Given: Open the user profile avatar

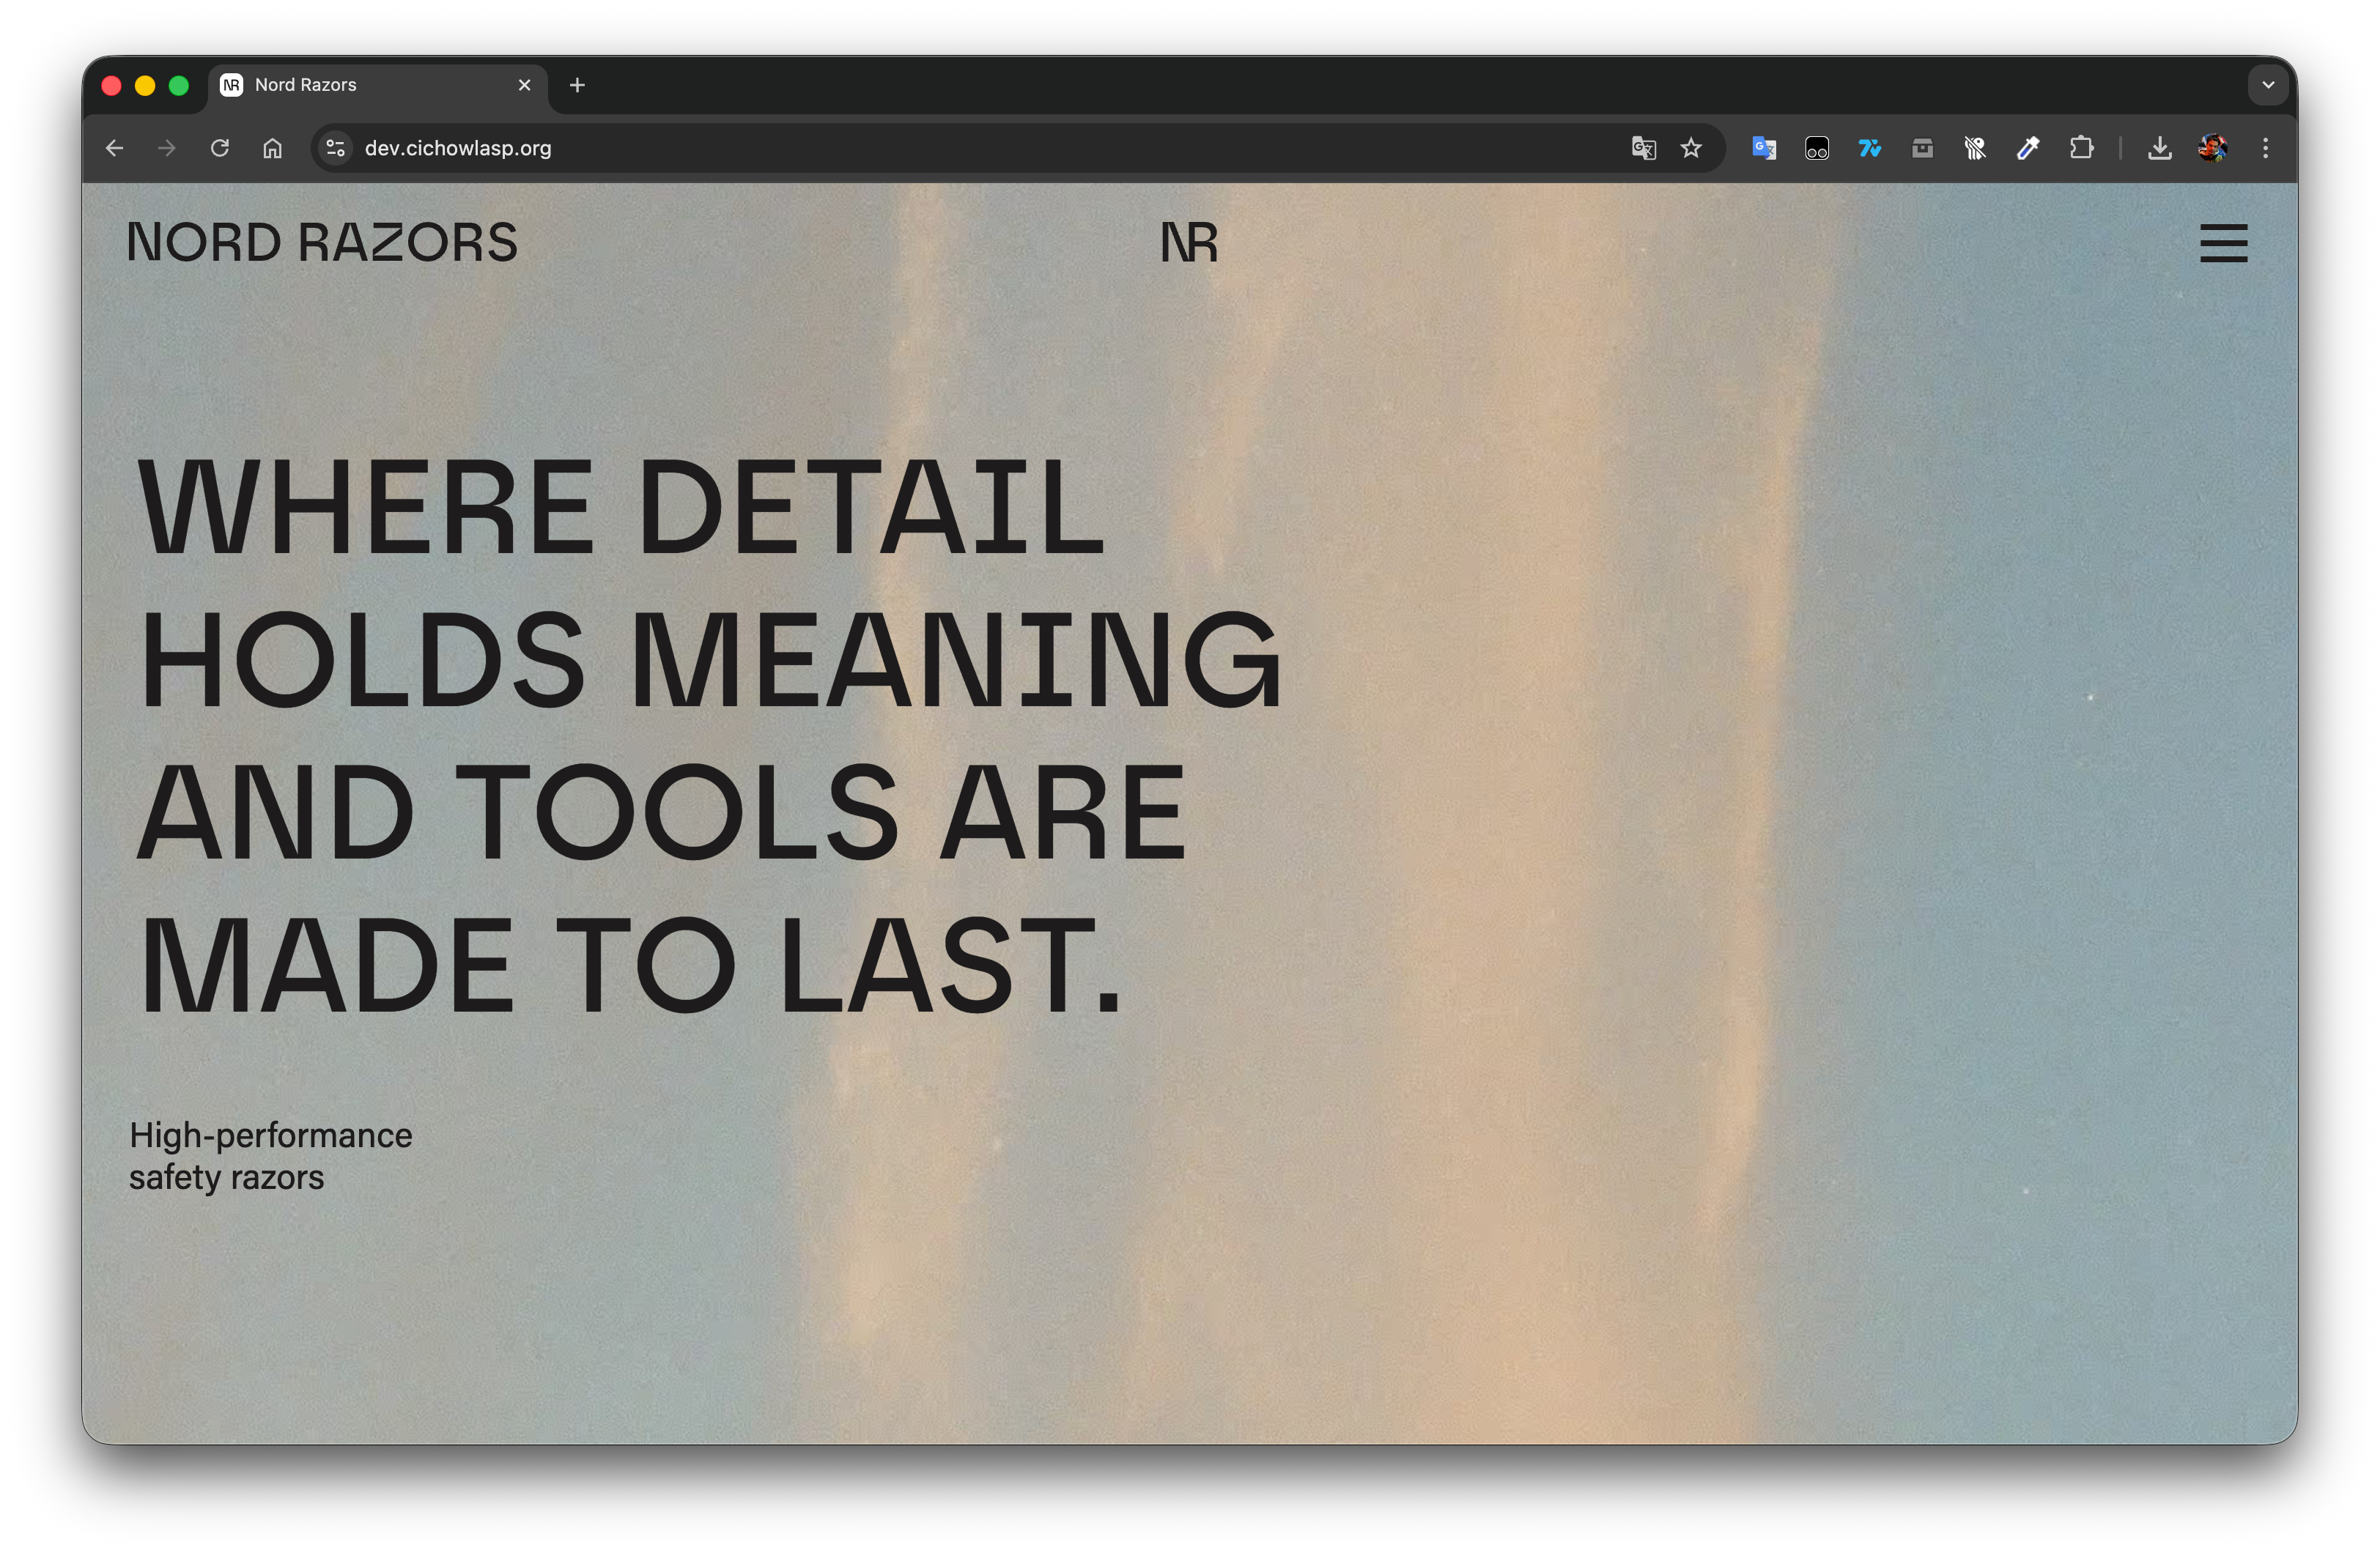Looking at the screenshot, I should click(2212, 149).
